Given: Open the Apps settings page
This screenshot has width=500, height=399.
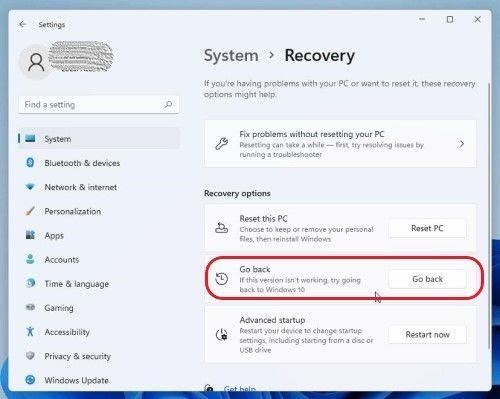Looking at the screenshot, I should (99, 235).
